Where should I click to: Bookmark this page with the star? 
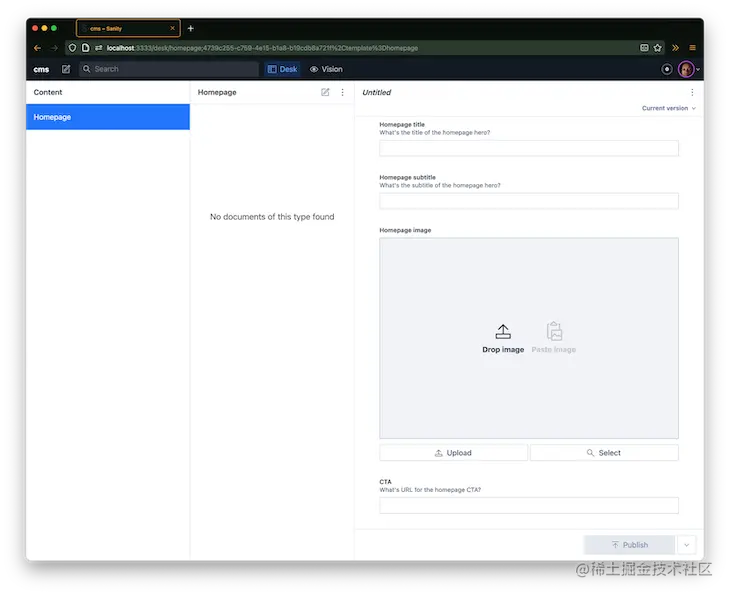pos(657,48)
